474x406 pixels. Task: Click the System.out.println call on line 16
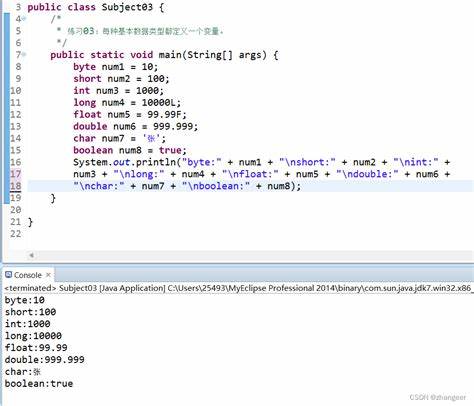pyautogui.click(x=124, y=162)
